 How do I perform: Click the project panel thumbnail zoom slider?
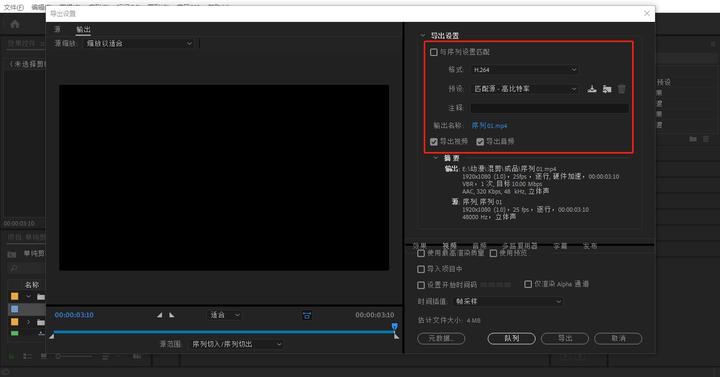coord(73,356)
